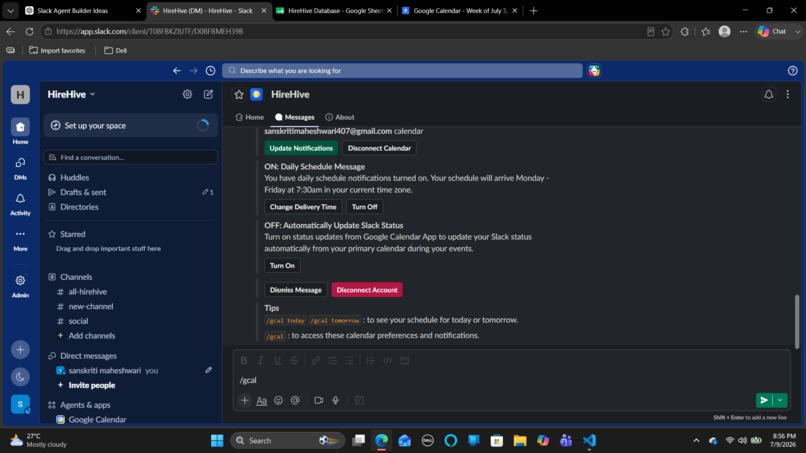Open Slack help question mark icon

[793, 71]
